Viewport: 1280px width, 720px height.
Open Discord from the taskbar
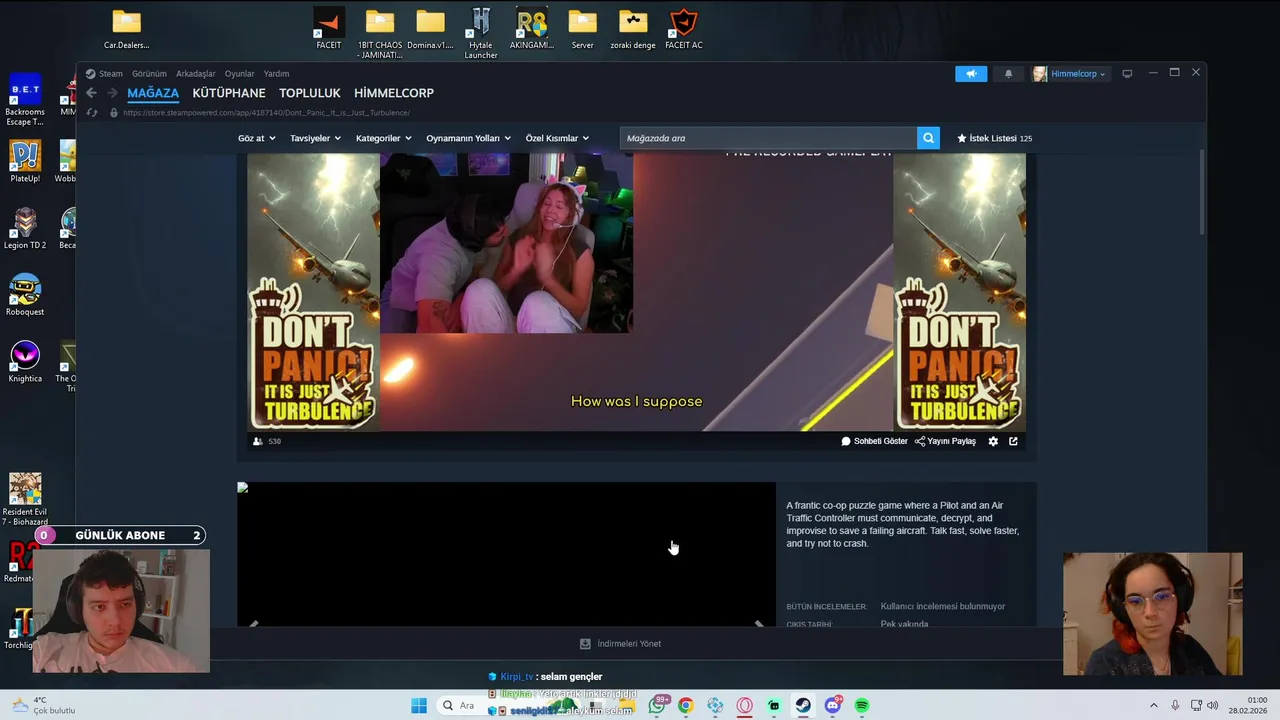tap(832, 706)
